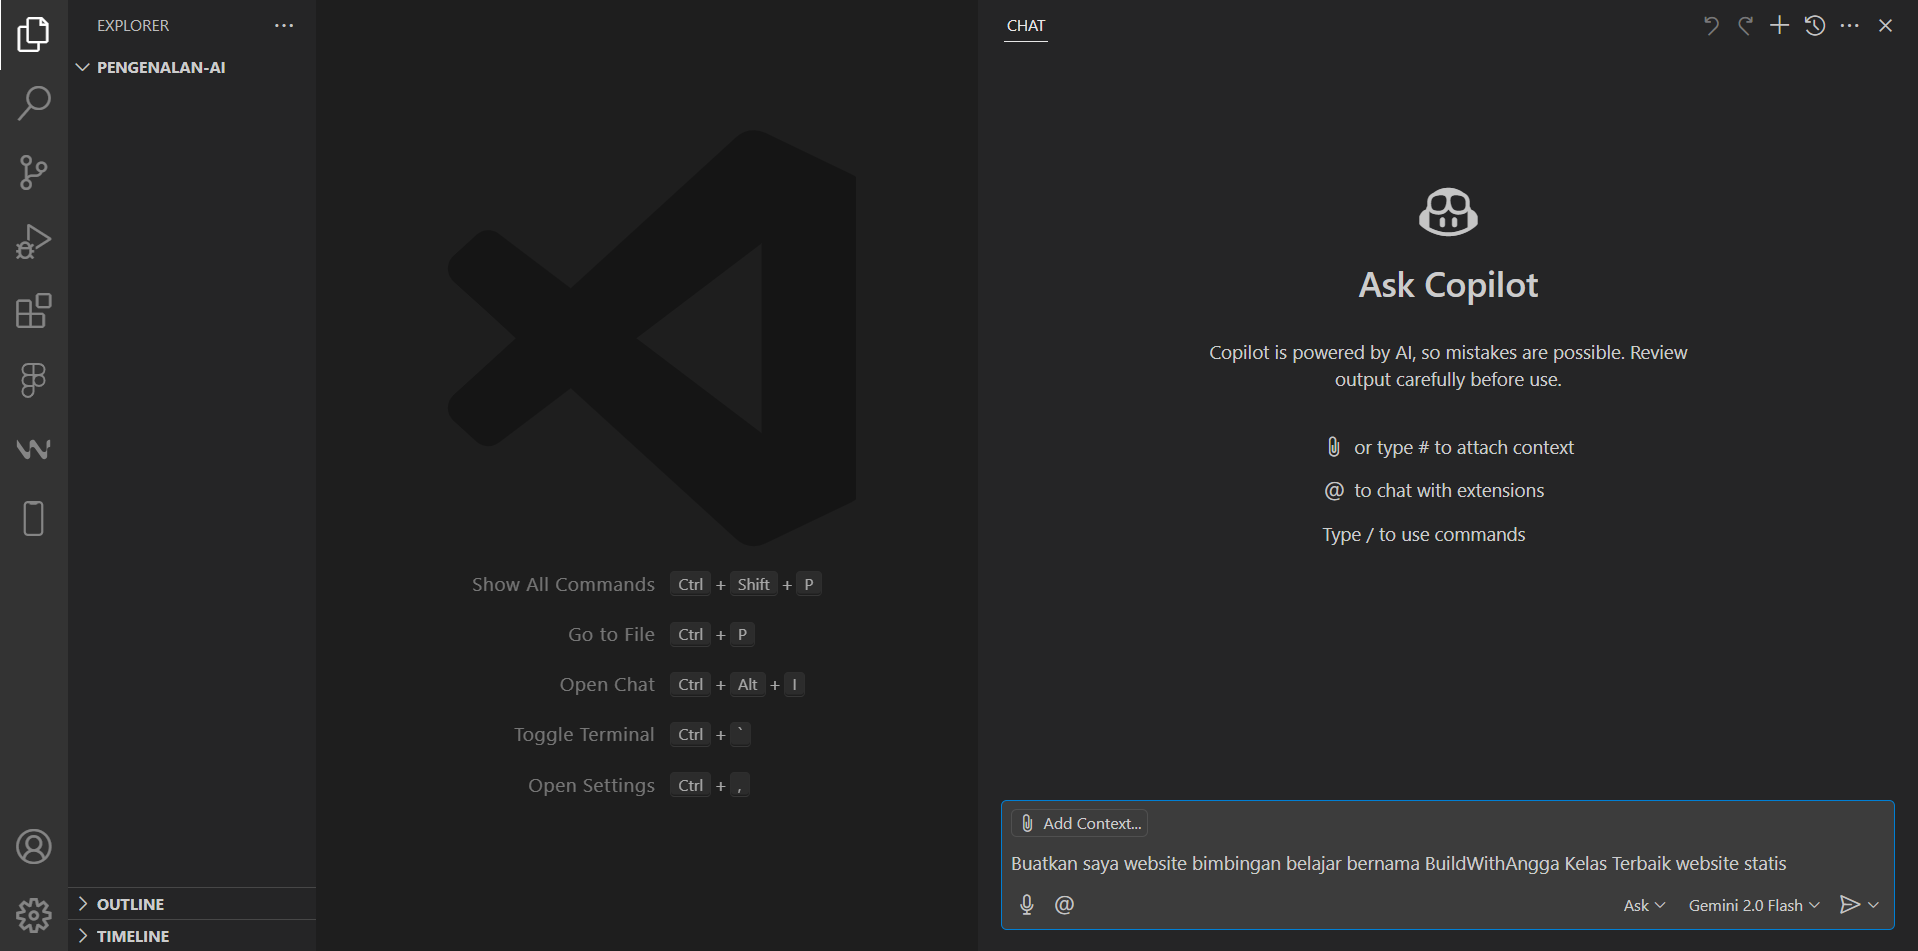
Task: Open the Search view
Action: coord(34,103)
